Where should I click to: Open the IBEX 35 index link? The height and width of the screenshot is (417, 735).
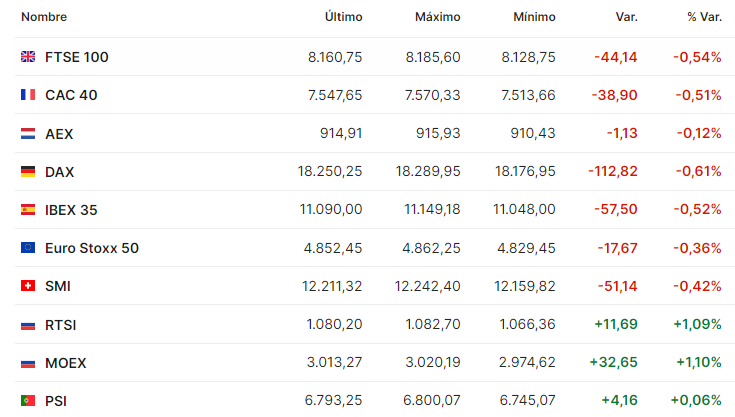point(71,210)
